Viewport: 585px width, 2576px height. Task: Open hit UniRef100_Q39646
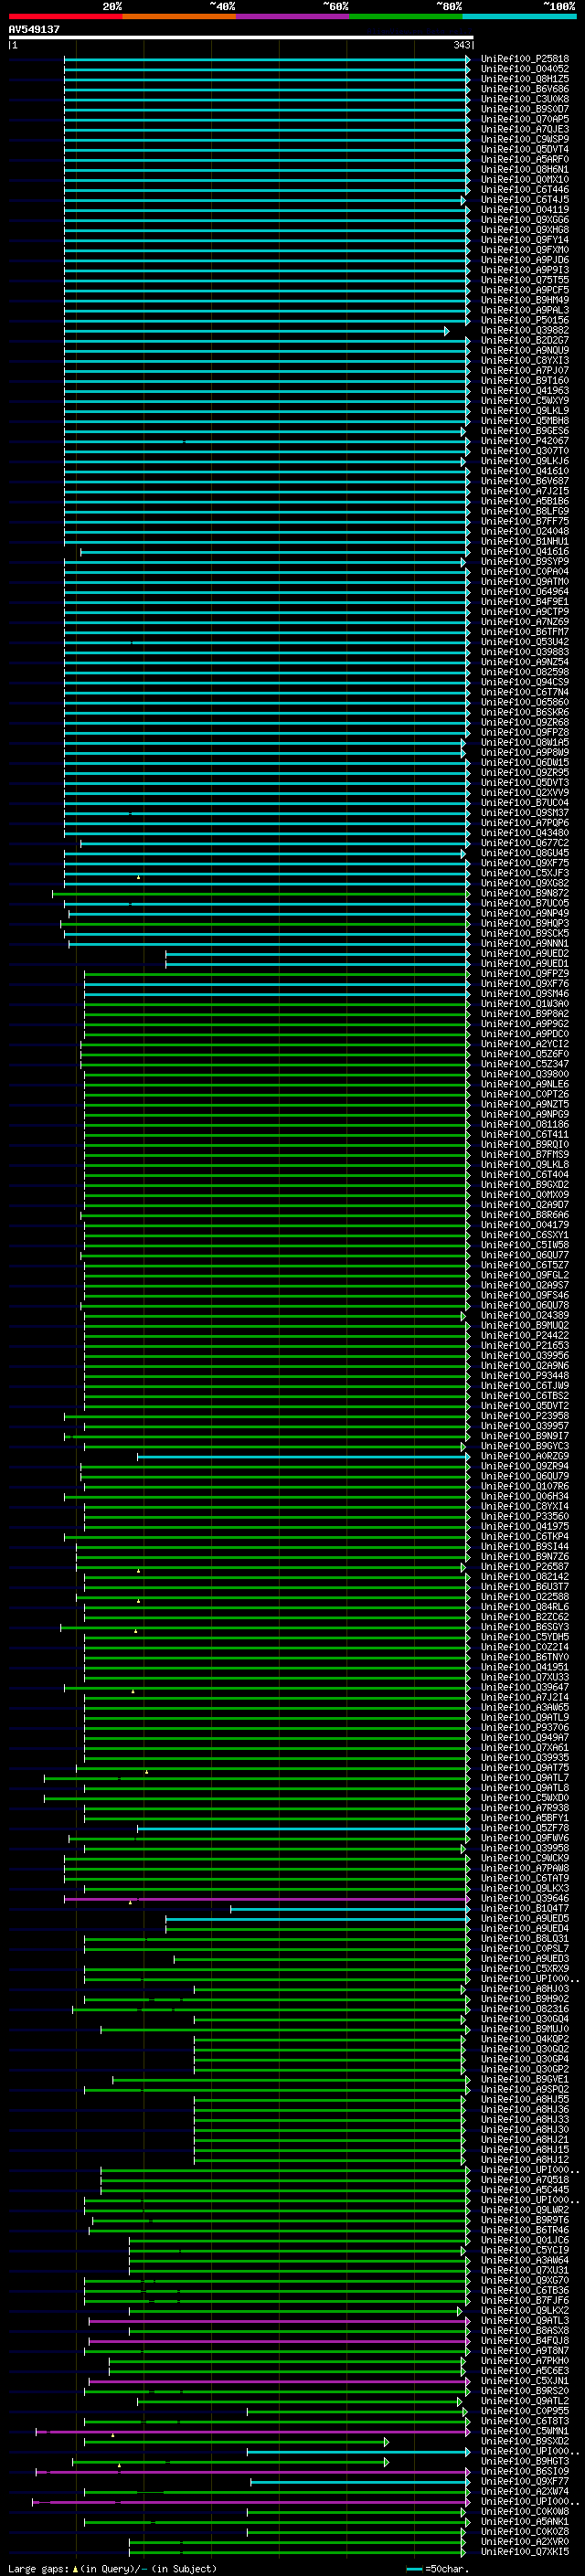[x=525, y=1898]
